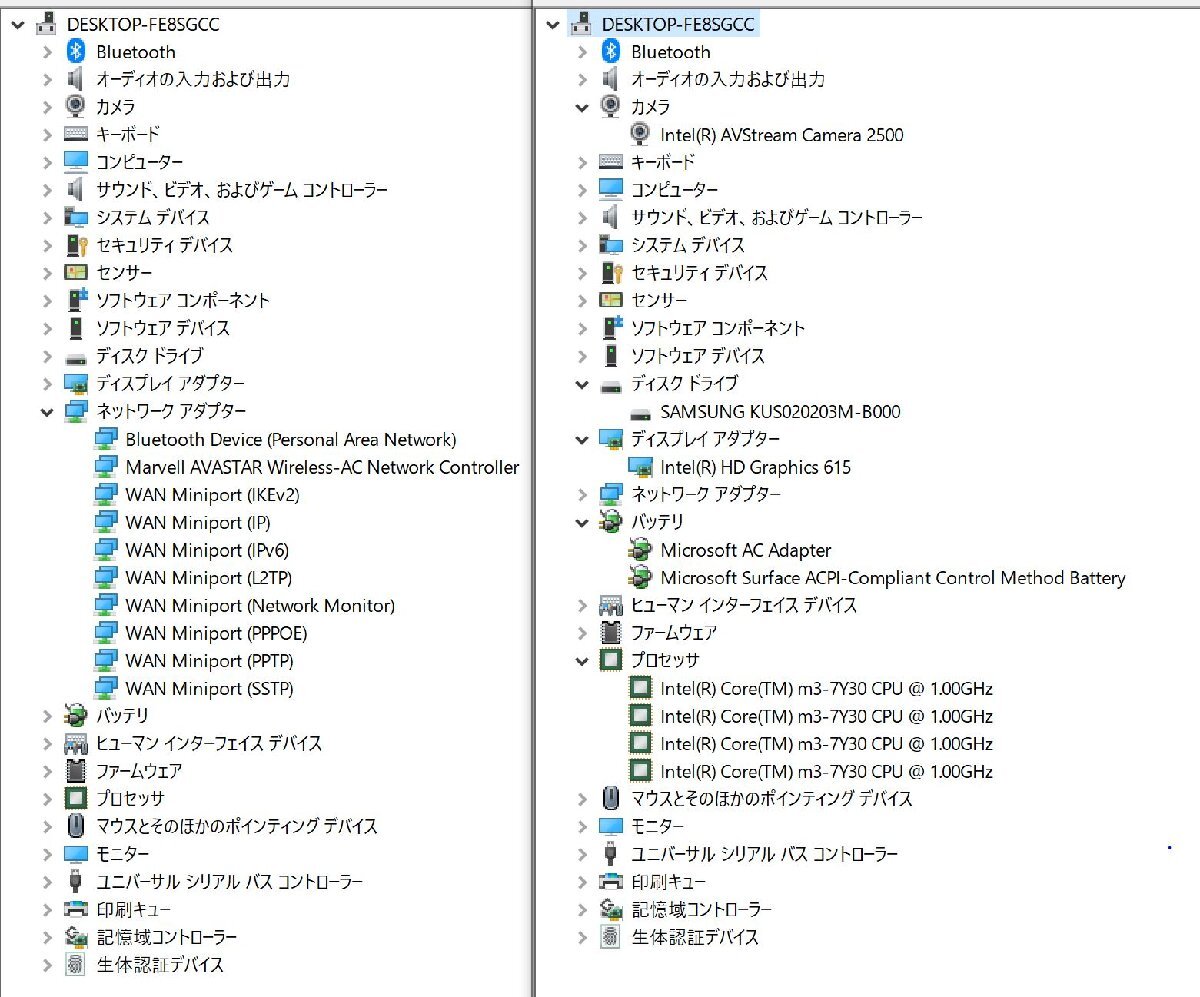Click SAMSUNG KUS020203M-B000 disk icon
The height and width of the screenshot is (997, 1200).
(x=640, y=412)
